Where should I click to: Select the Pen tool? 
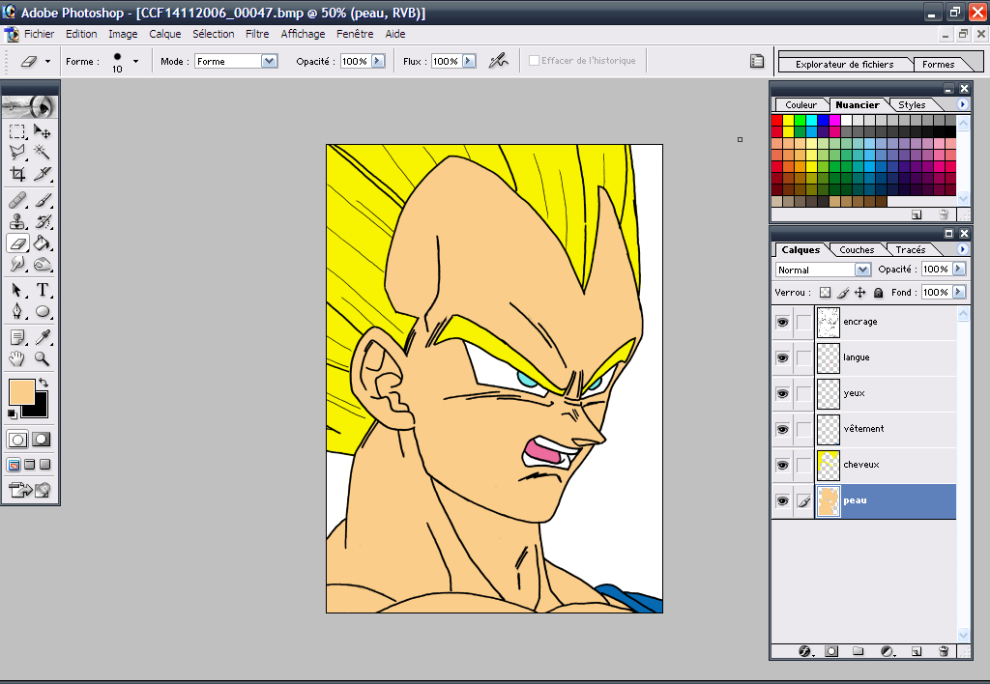pos(17,311)
